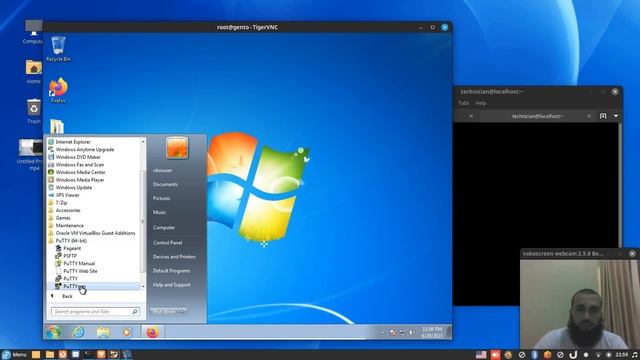Open the Shut down options arrow
Viewport: 640px width, 360px height.
(182, 311)
